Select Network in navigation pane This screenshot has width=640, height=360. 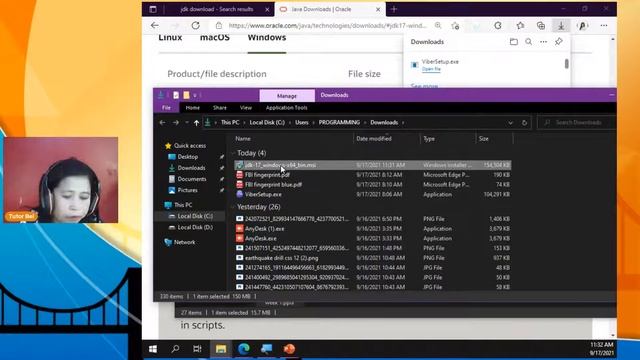click(184, 242)
